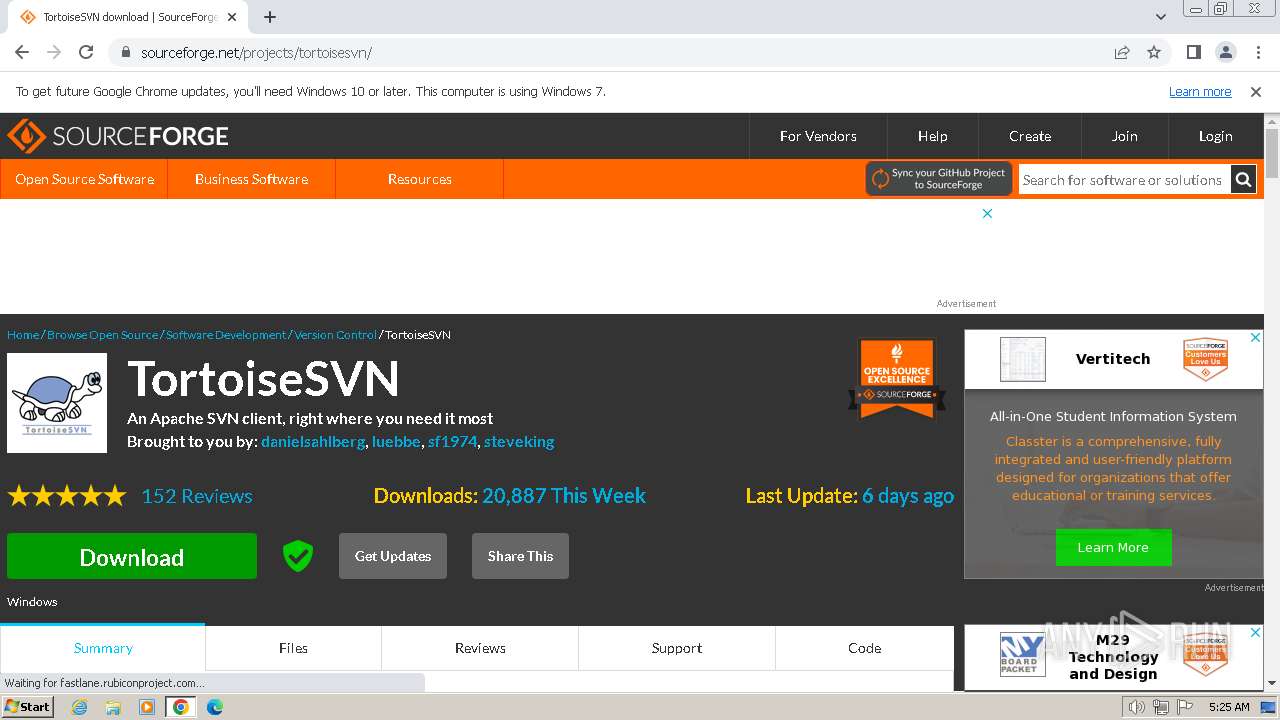Open the Resources menu

click(419, 179)
